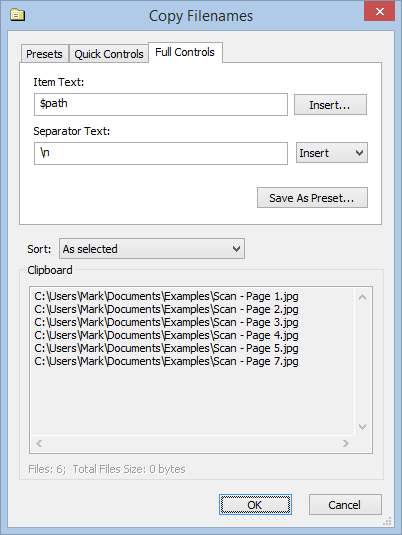Screen dimensions: 402x535
Task: Click the Item Text input field
Action: click(161, 104)
